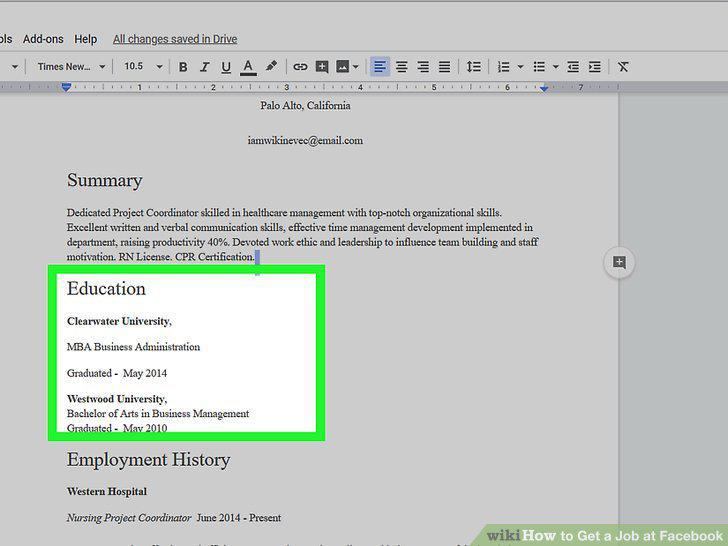Click the Education heading
This screenshot has height=546, width=728.
106,289
